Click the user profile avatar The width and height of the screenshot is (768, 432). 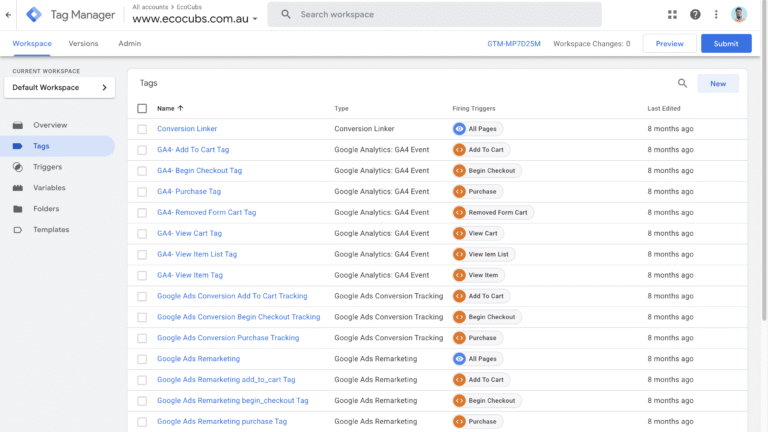pos(740,14)
